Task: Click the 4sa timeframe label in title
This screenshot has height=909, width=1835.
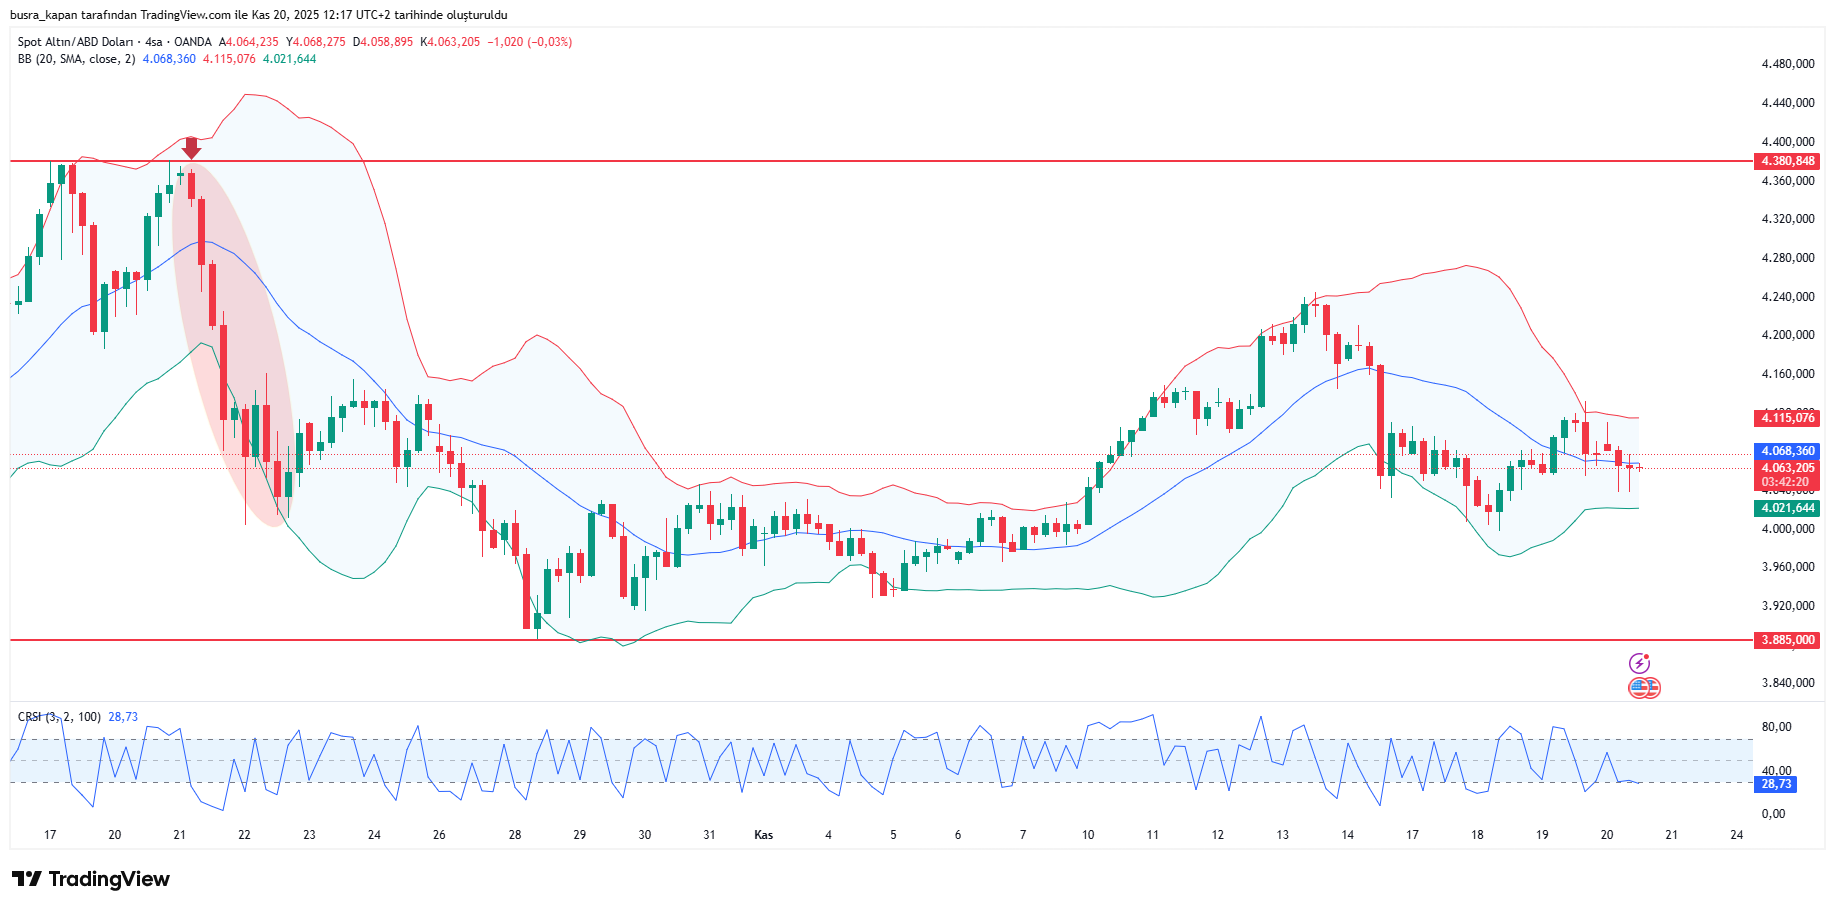Action: pos(153,42)
